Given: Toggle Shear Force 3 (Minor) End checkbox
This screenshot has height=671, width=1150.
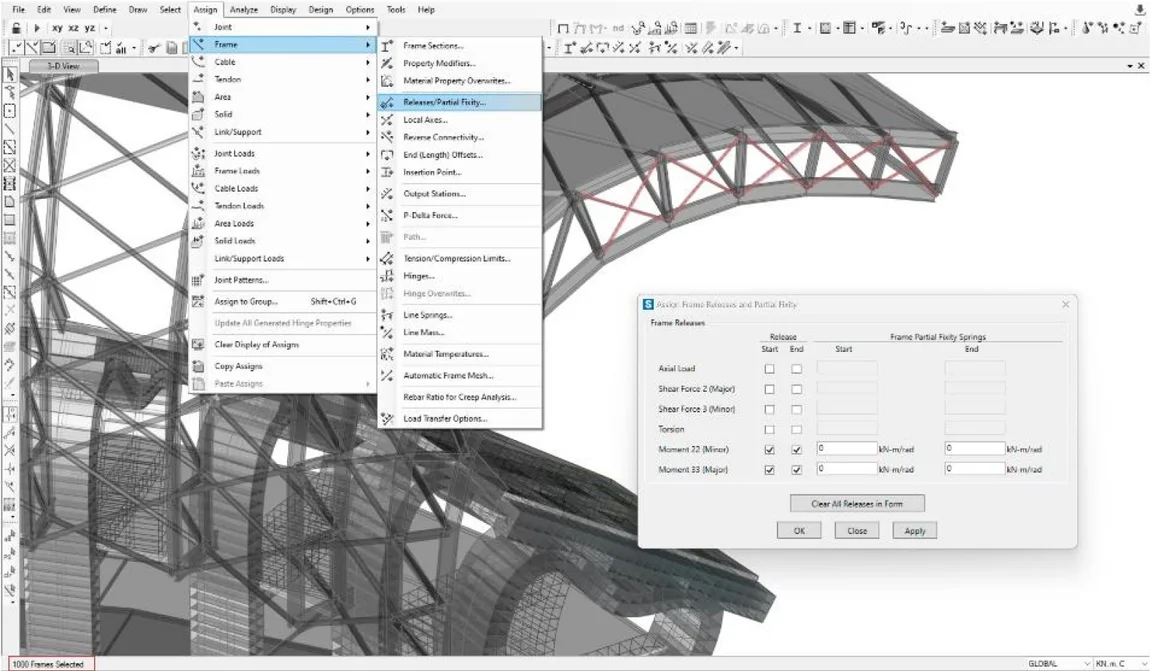Looking at the screenshot, I should tap(796, 409).
